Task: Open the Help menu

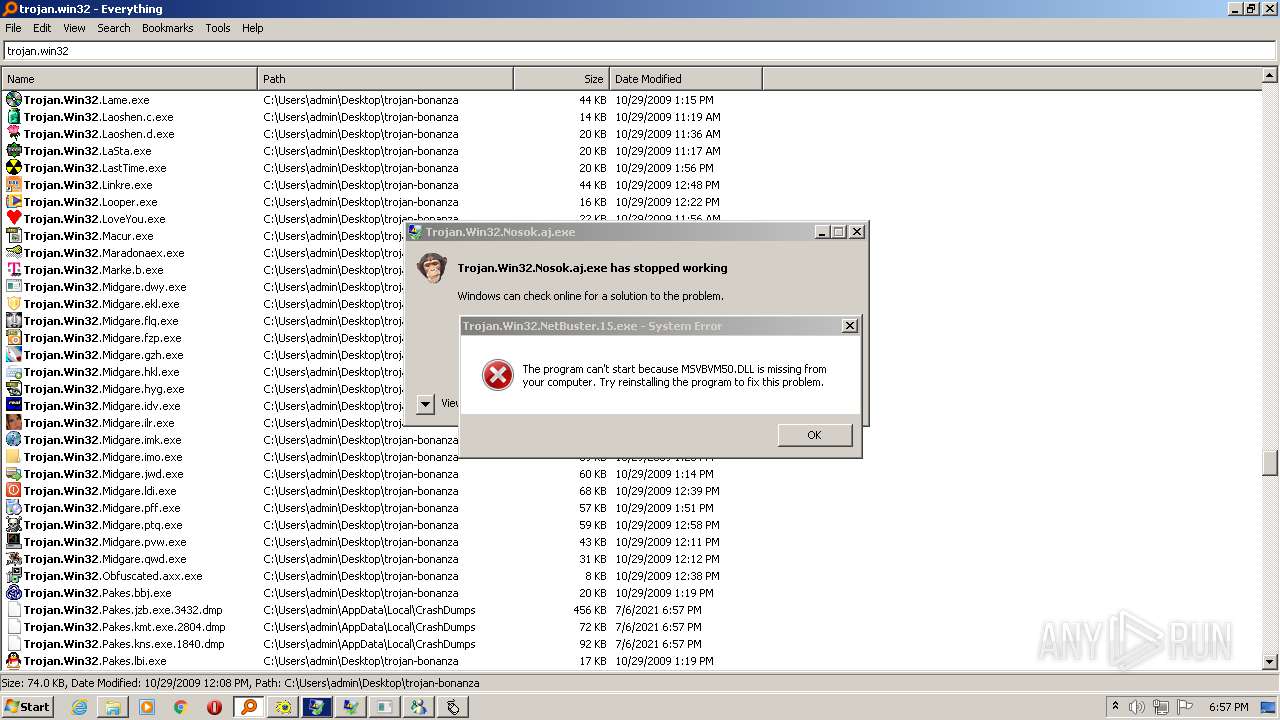Action: (x=253, y=28)
